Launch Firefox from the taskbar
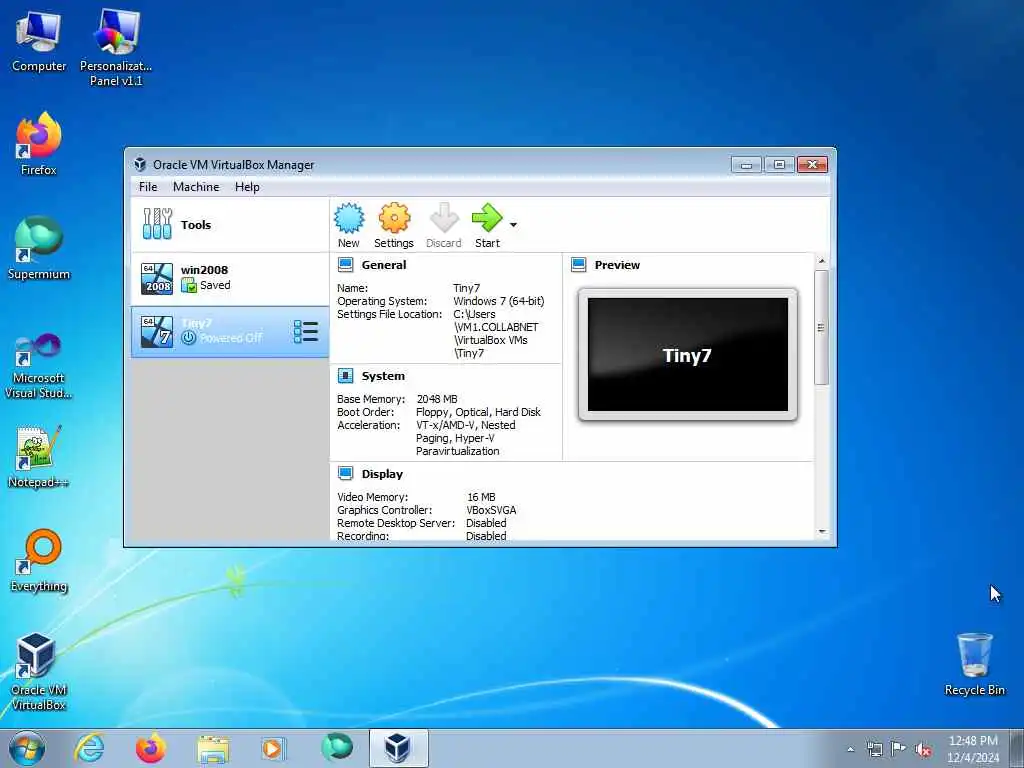 tap(151, 748)
